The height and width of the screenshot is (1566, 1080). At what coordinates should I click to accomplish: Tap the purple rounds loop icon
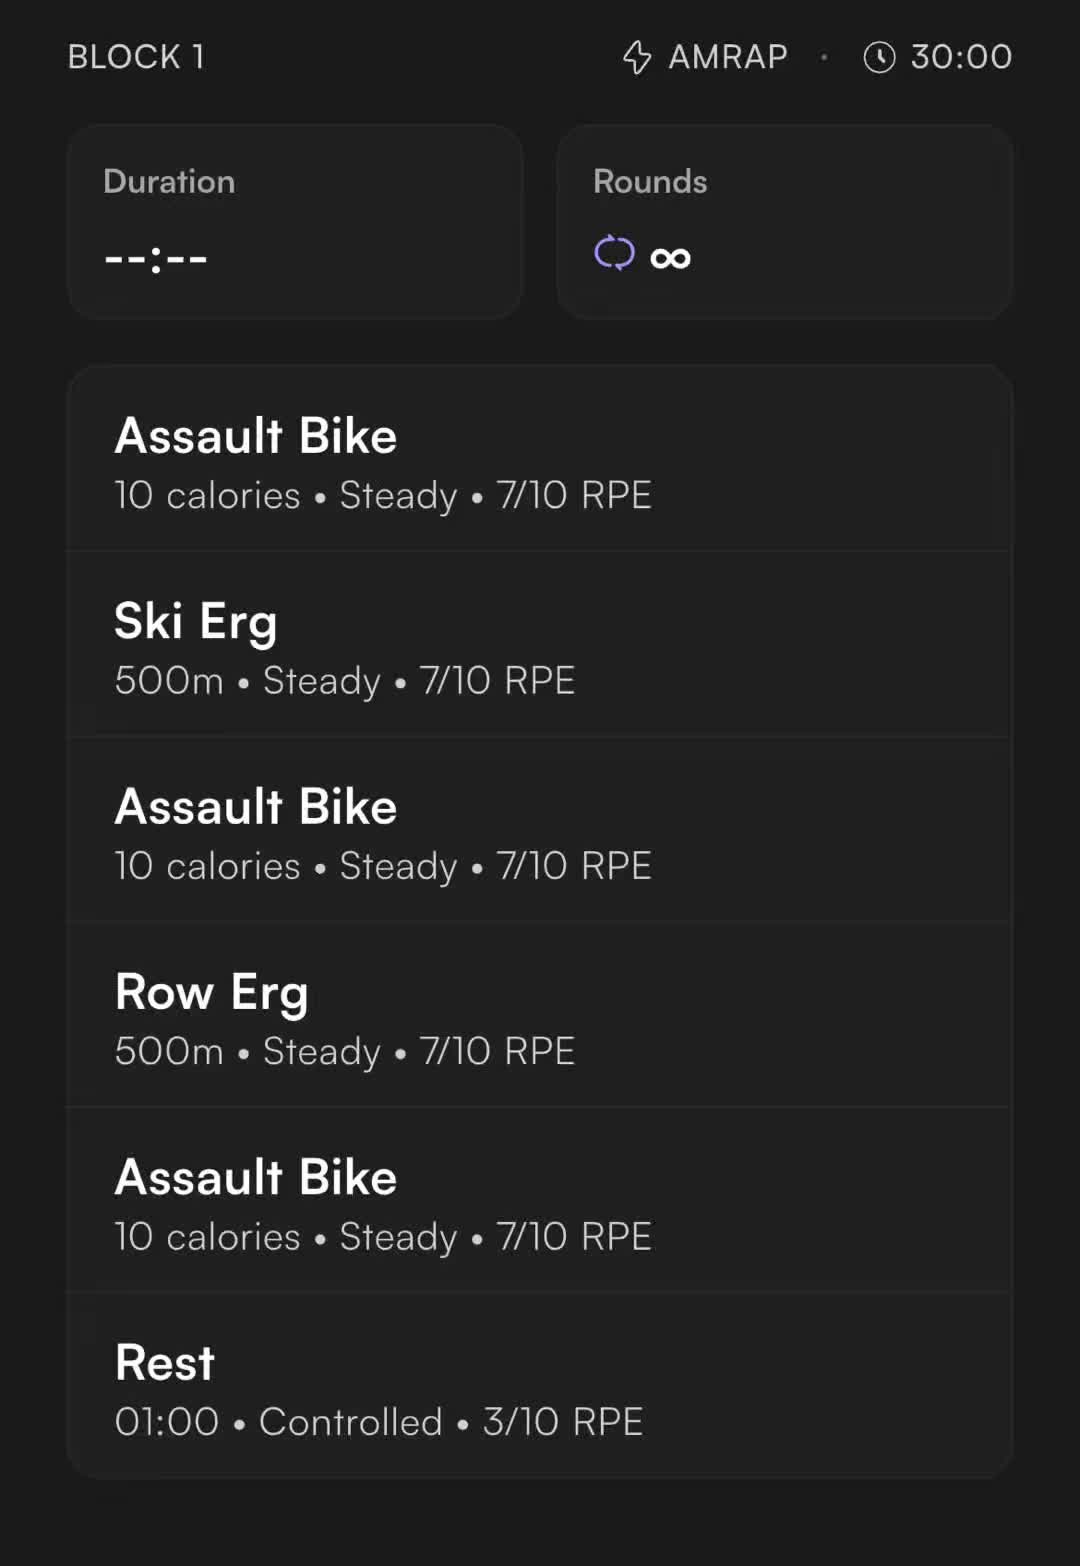[x=614, y=253]
